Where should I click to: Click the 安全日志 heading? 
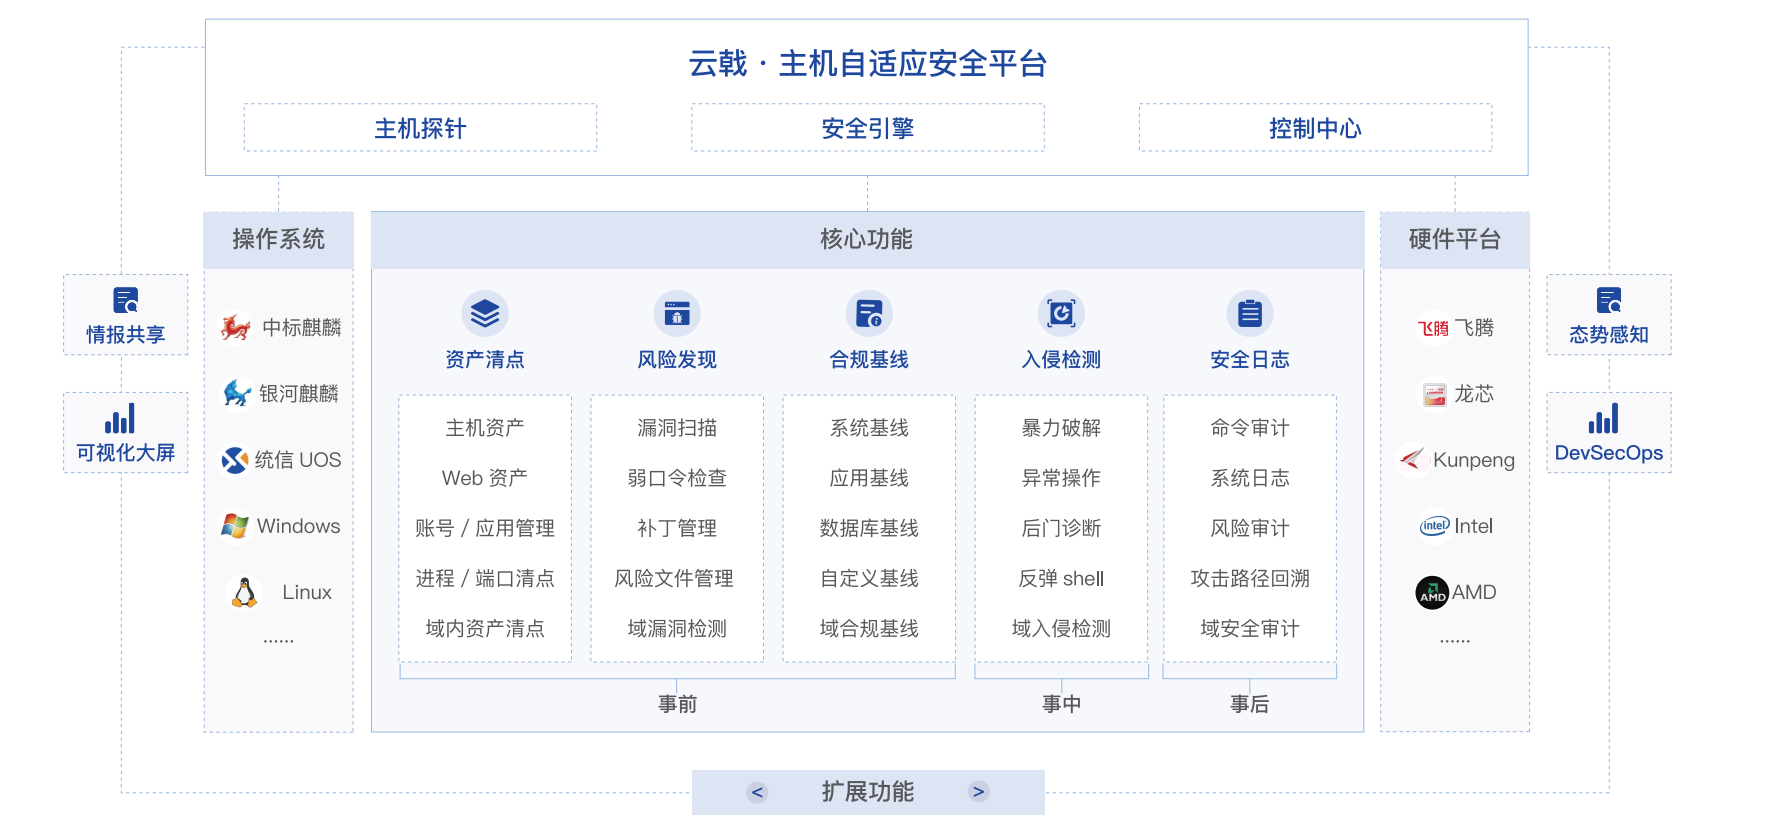click(x=1250, y=360)
